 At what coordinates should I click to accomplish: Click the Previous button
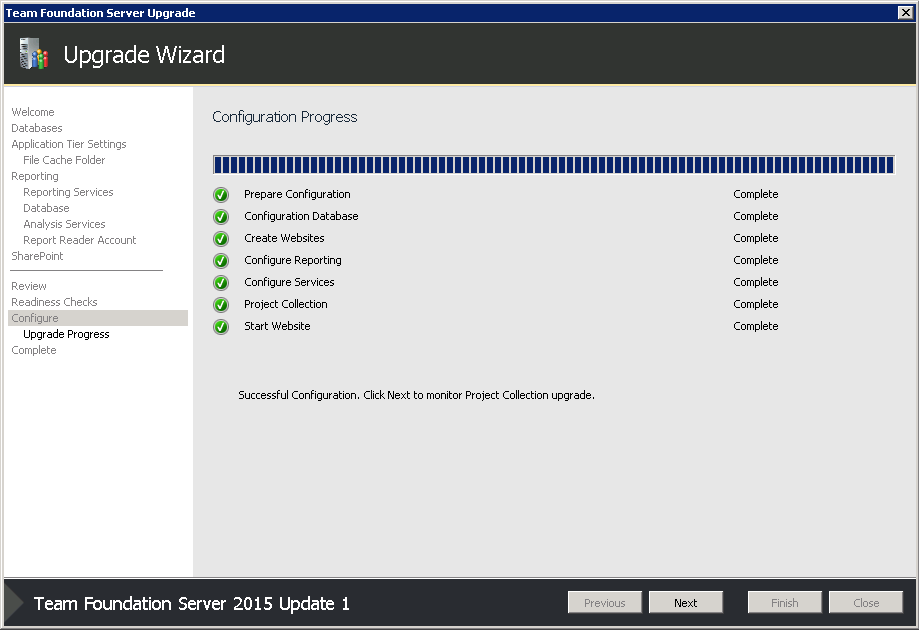click(604, 602)
